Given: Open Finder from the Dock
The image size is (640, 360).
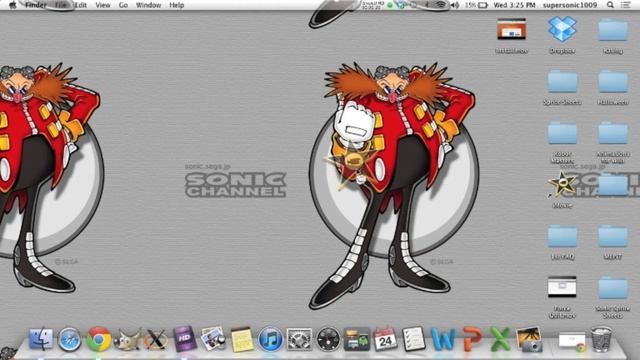Looking at the screenshot, I should point(40,339).
